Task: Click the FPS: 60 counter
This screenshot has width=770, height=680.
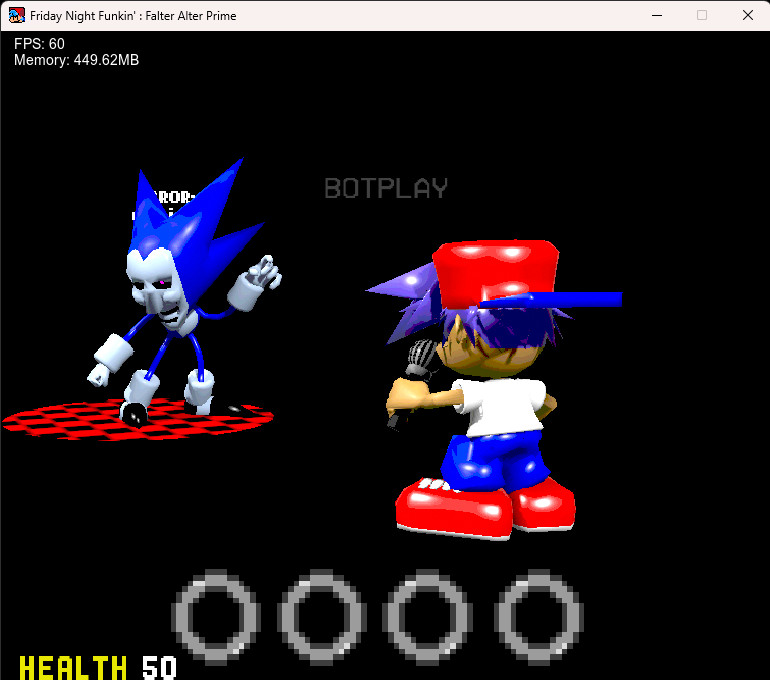Action: pyautogui.click(x=39, y=44)
